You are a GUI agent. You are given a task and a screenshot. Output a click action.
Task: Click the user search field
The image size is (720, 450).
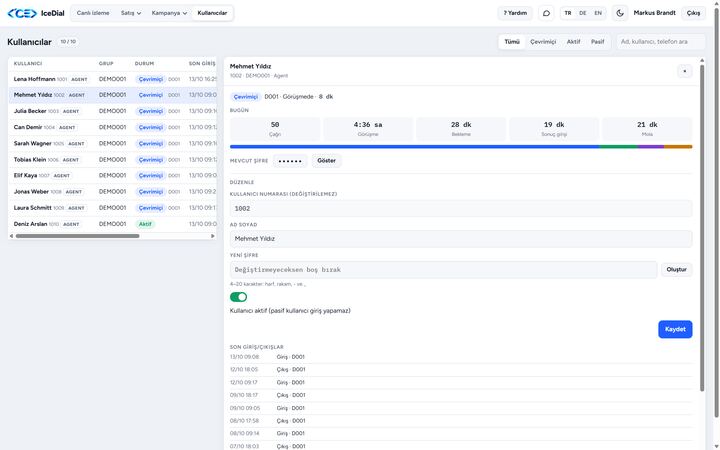click(x=661, y=42)
